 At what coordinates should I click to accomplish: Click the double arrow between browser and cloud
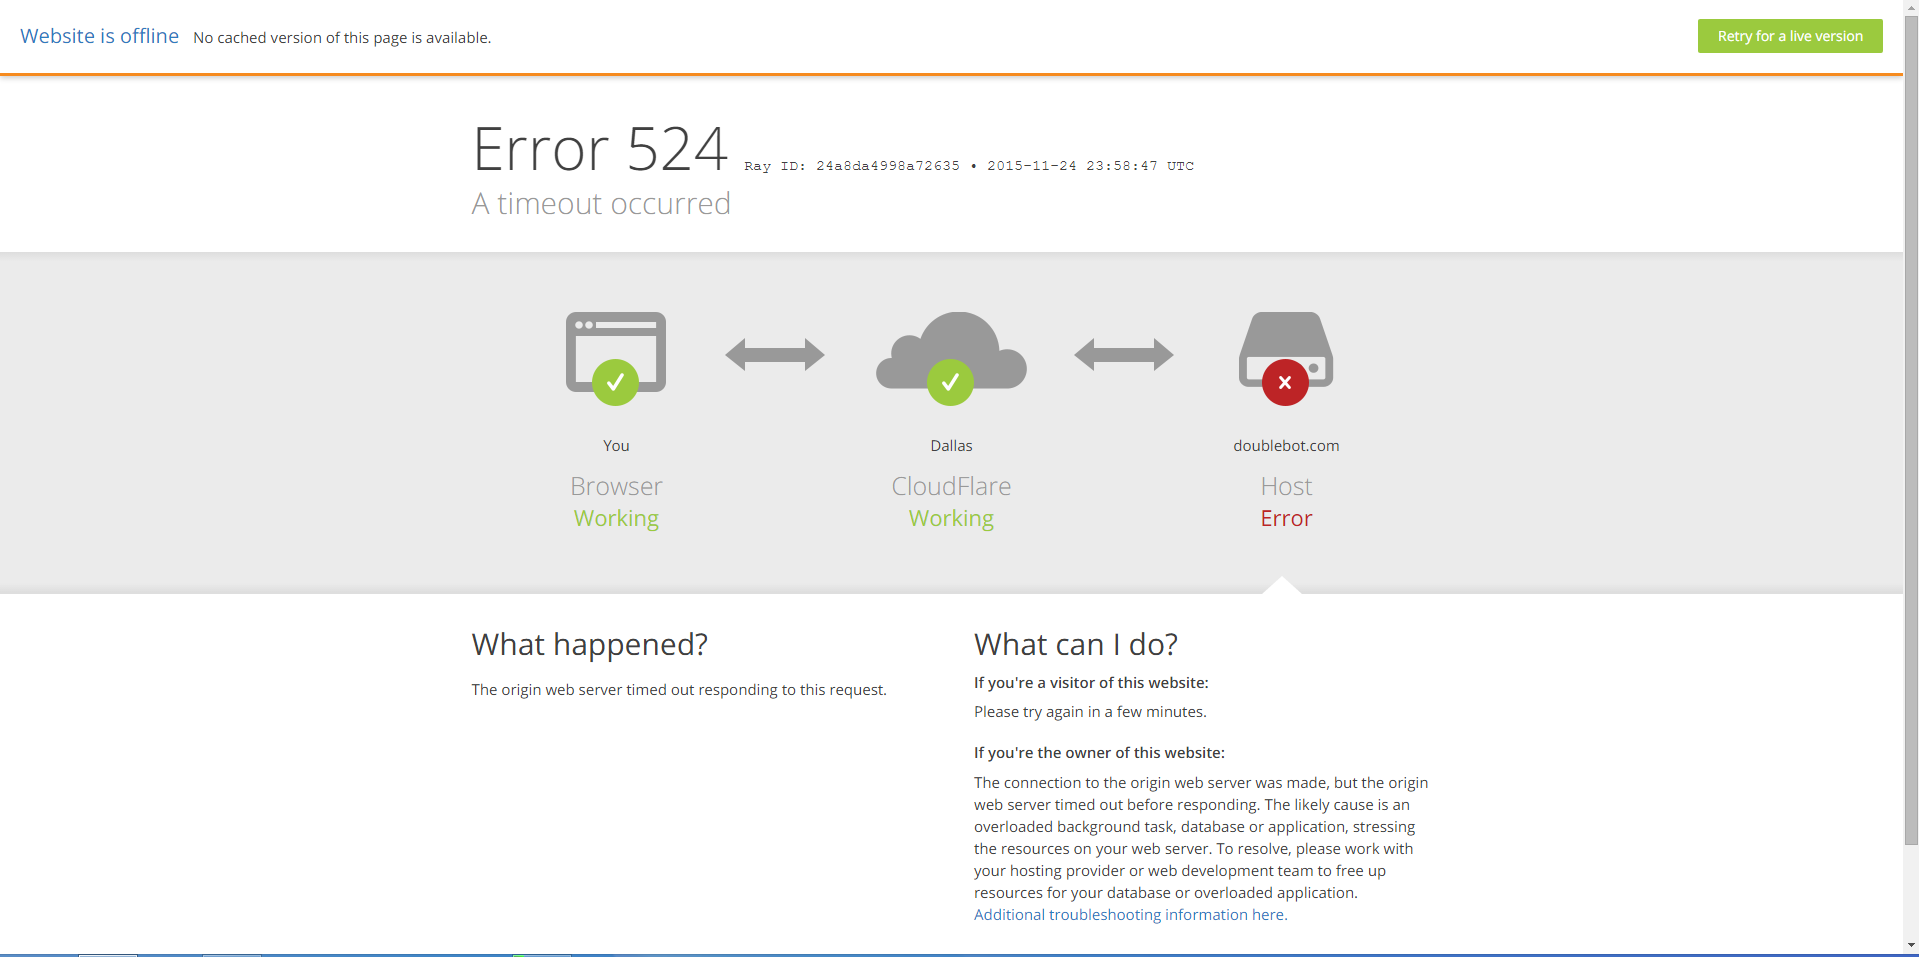[x=774, y=354]
